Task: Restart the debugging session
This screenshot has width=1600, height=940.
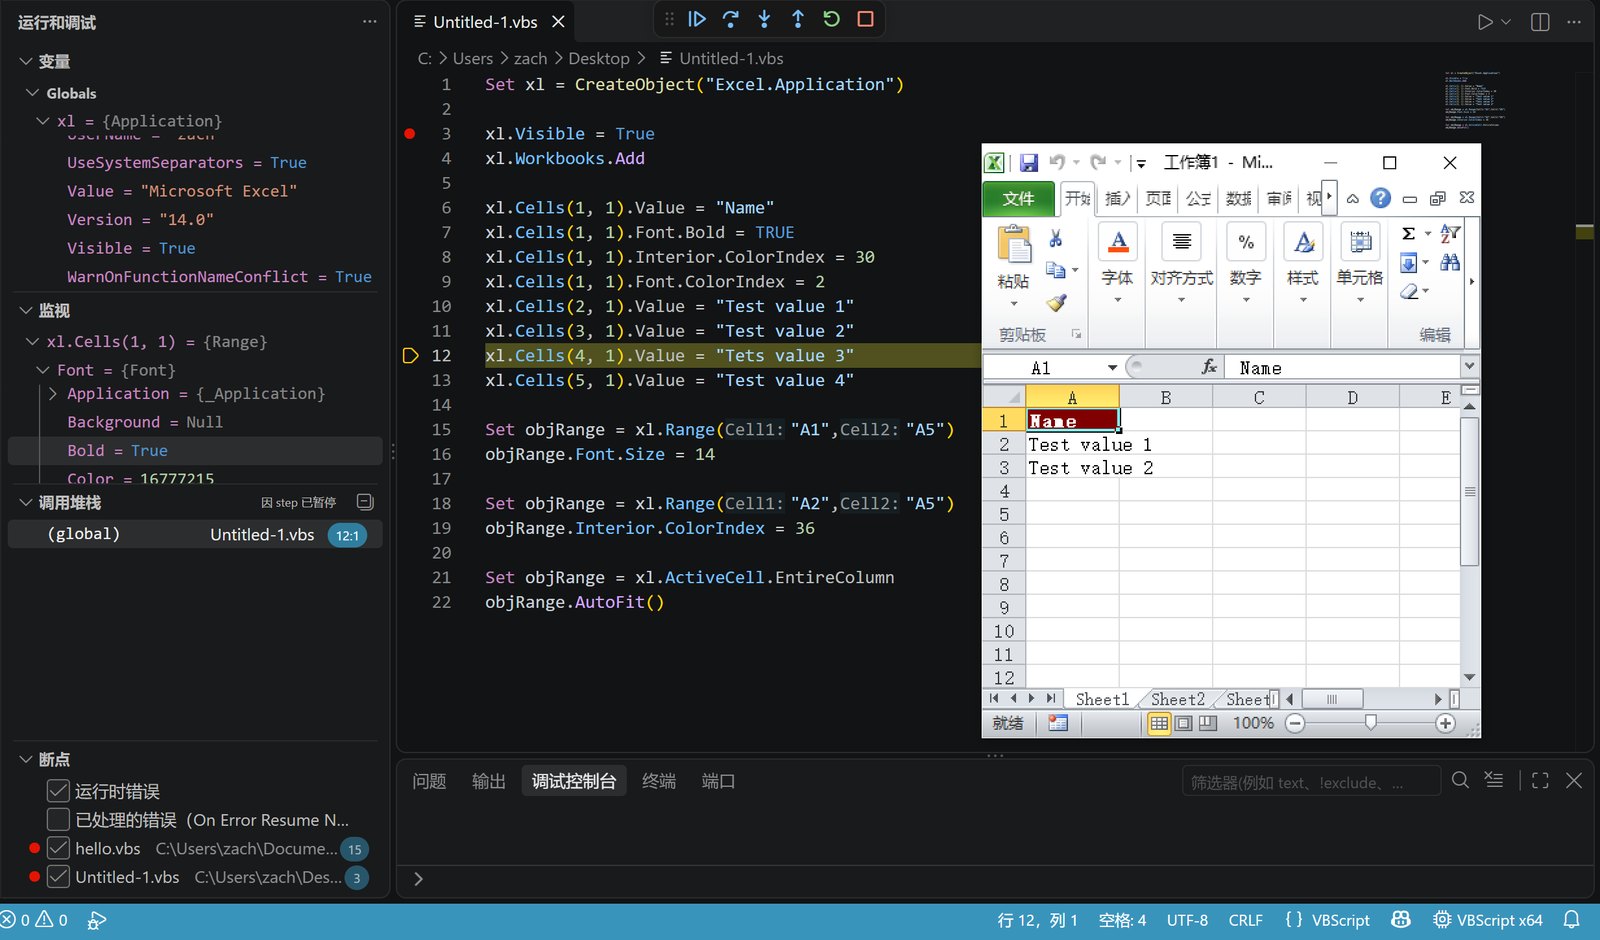Action: (831, 19)
